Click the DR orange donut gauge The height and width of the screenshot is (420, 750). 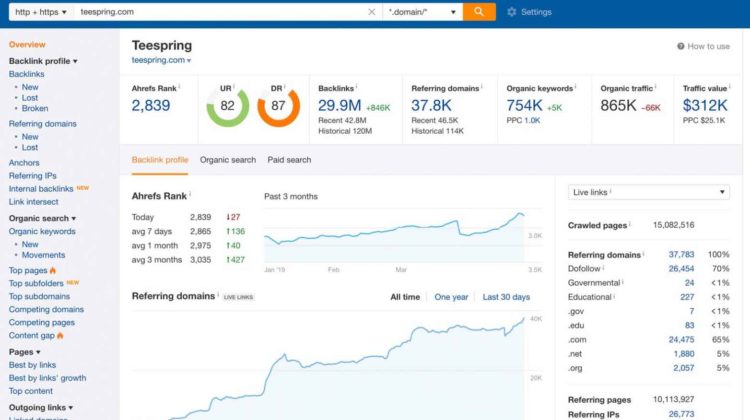[x=278, y=106]
